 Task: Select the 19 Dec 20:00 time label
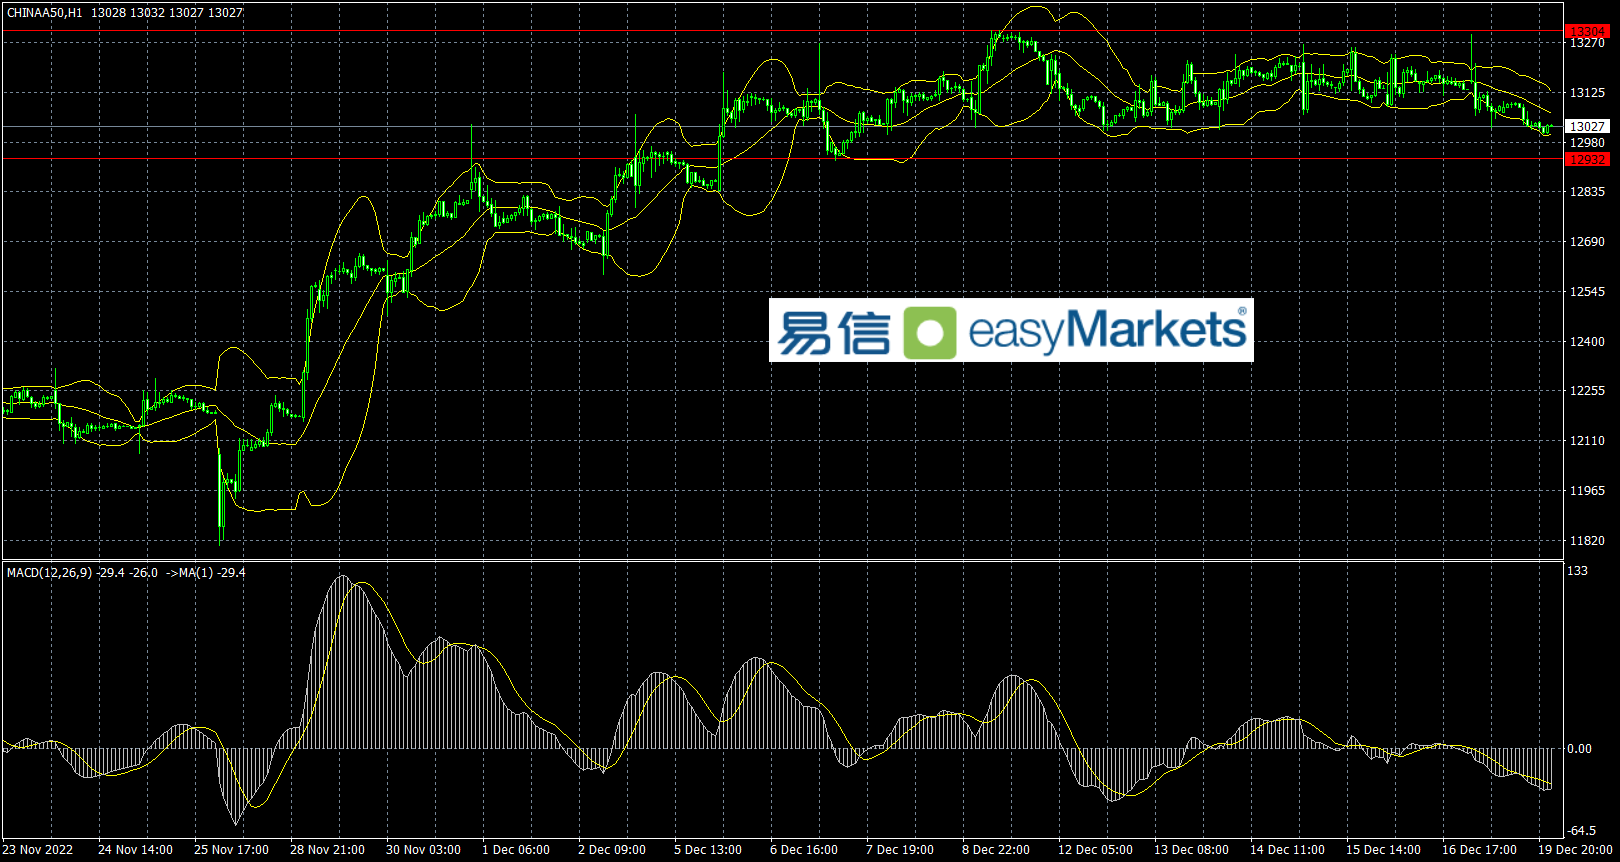click(1575, 850)
